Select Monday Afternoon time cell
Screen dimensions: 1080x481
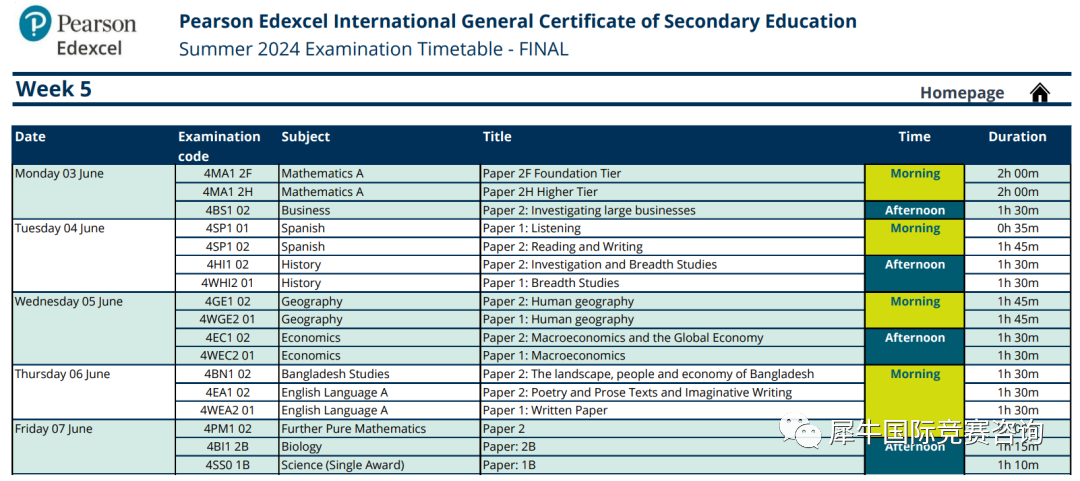coord(915,210)
